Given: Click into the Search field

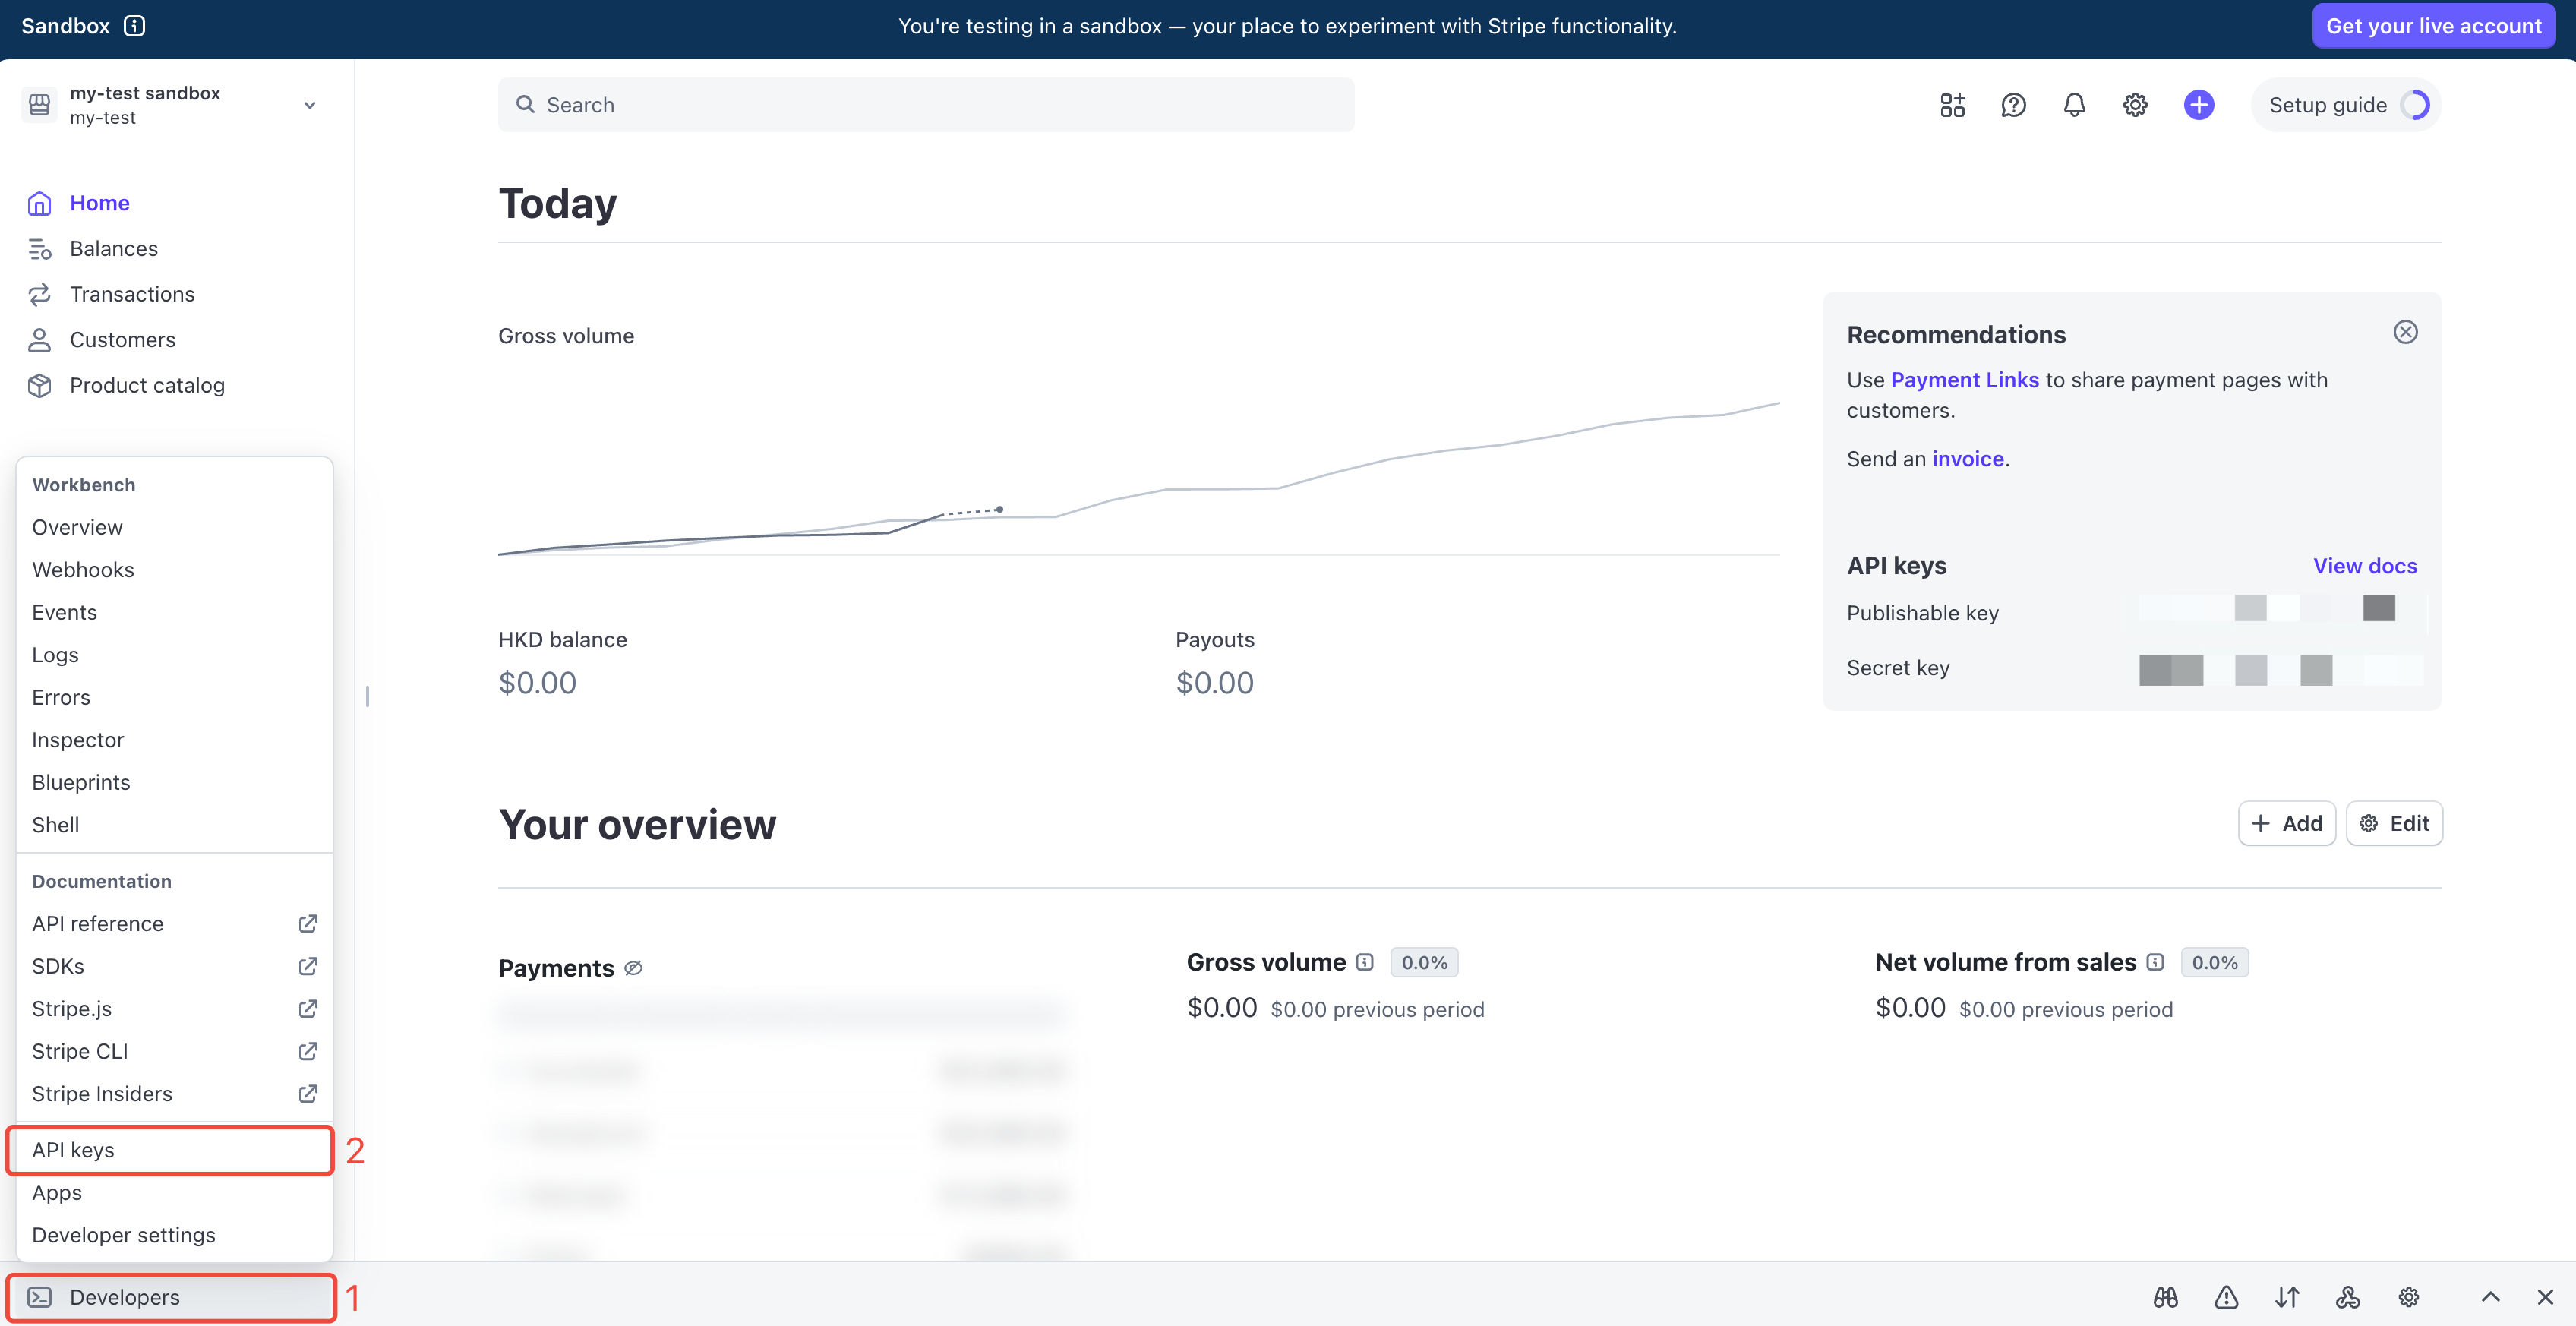Looking at the screenshot, I should 925,105.
